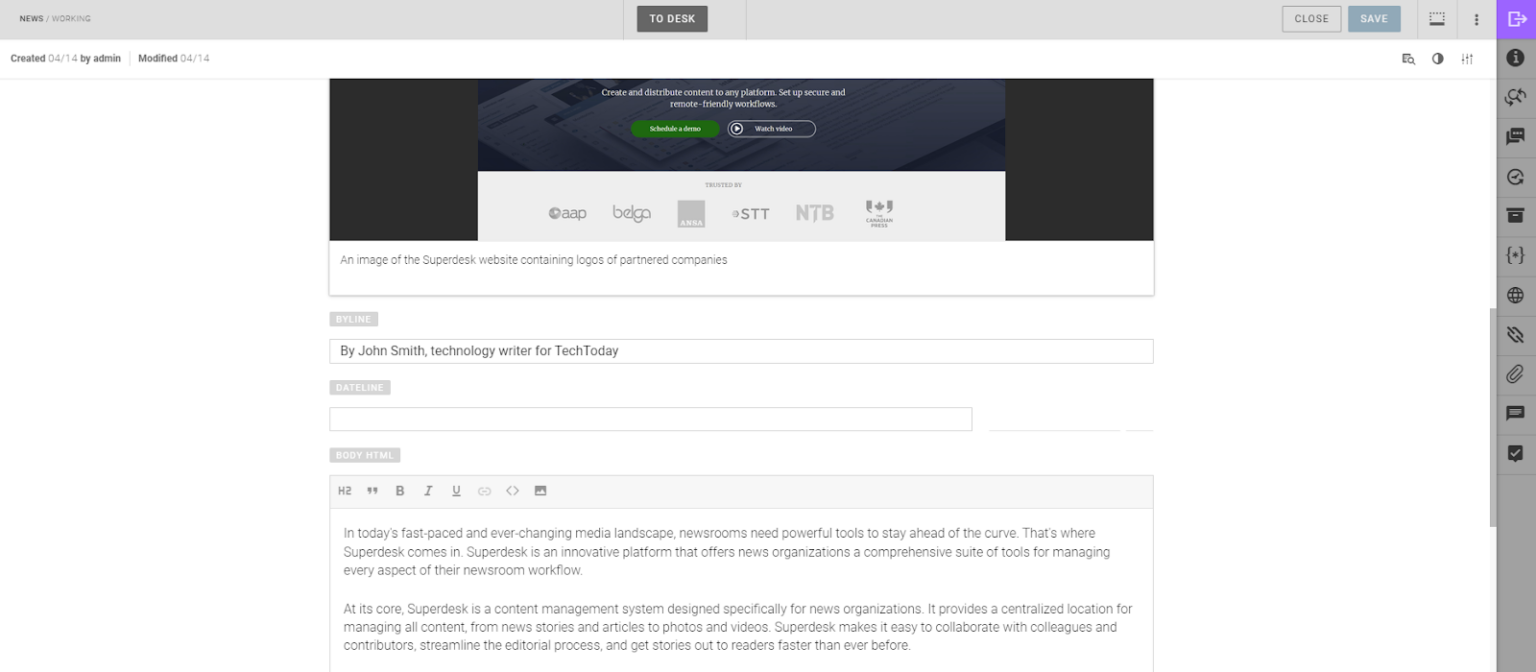The image size is (1536, 672).
Task: Click the empty Dateline input field
Action: click(650, 419)
